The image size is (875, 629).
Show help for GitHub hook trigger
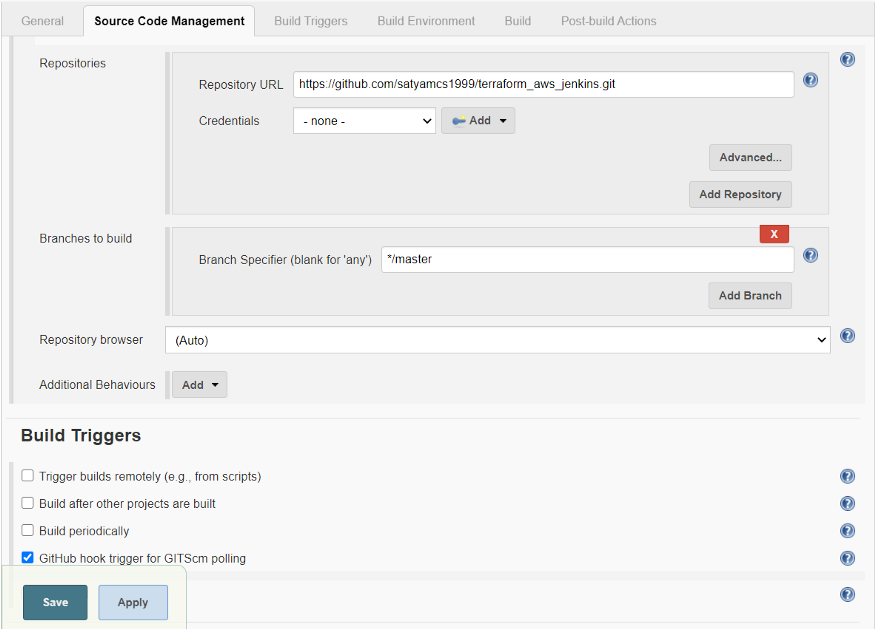tap(847, 558)
